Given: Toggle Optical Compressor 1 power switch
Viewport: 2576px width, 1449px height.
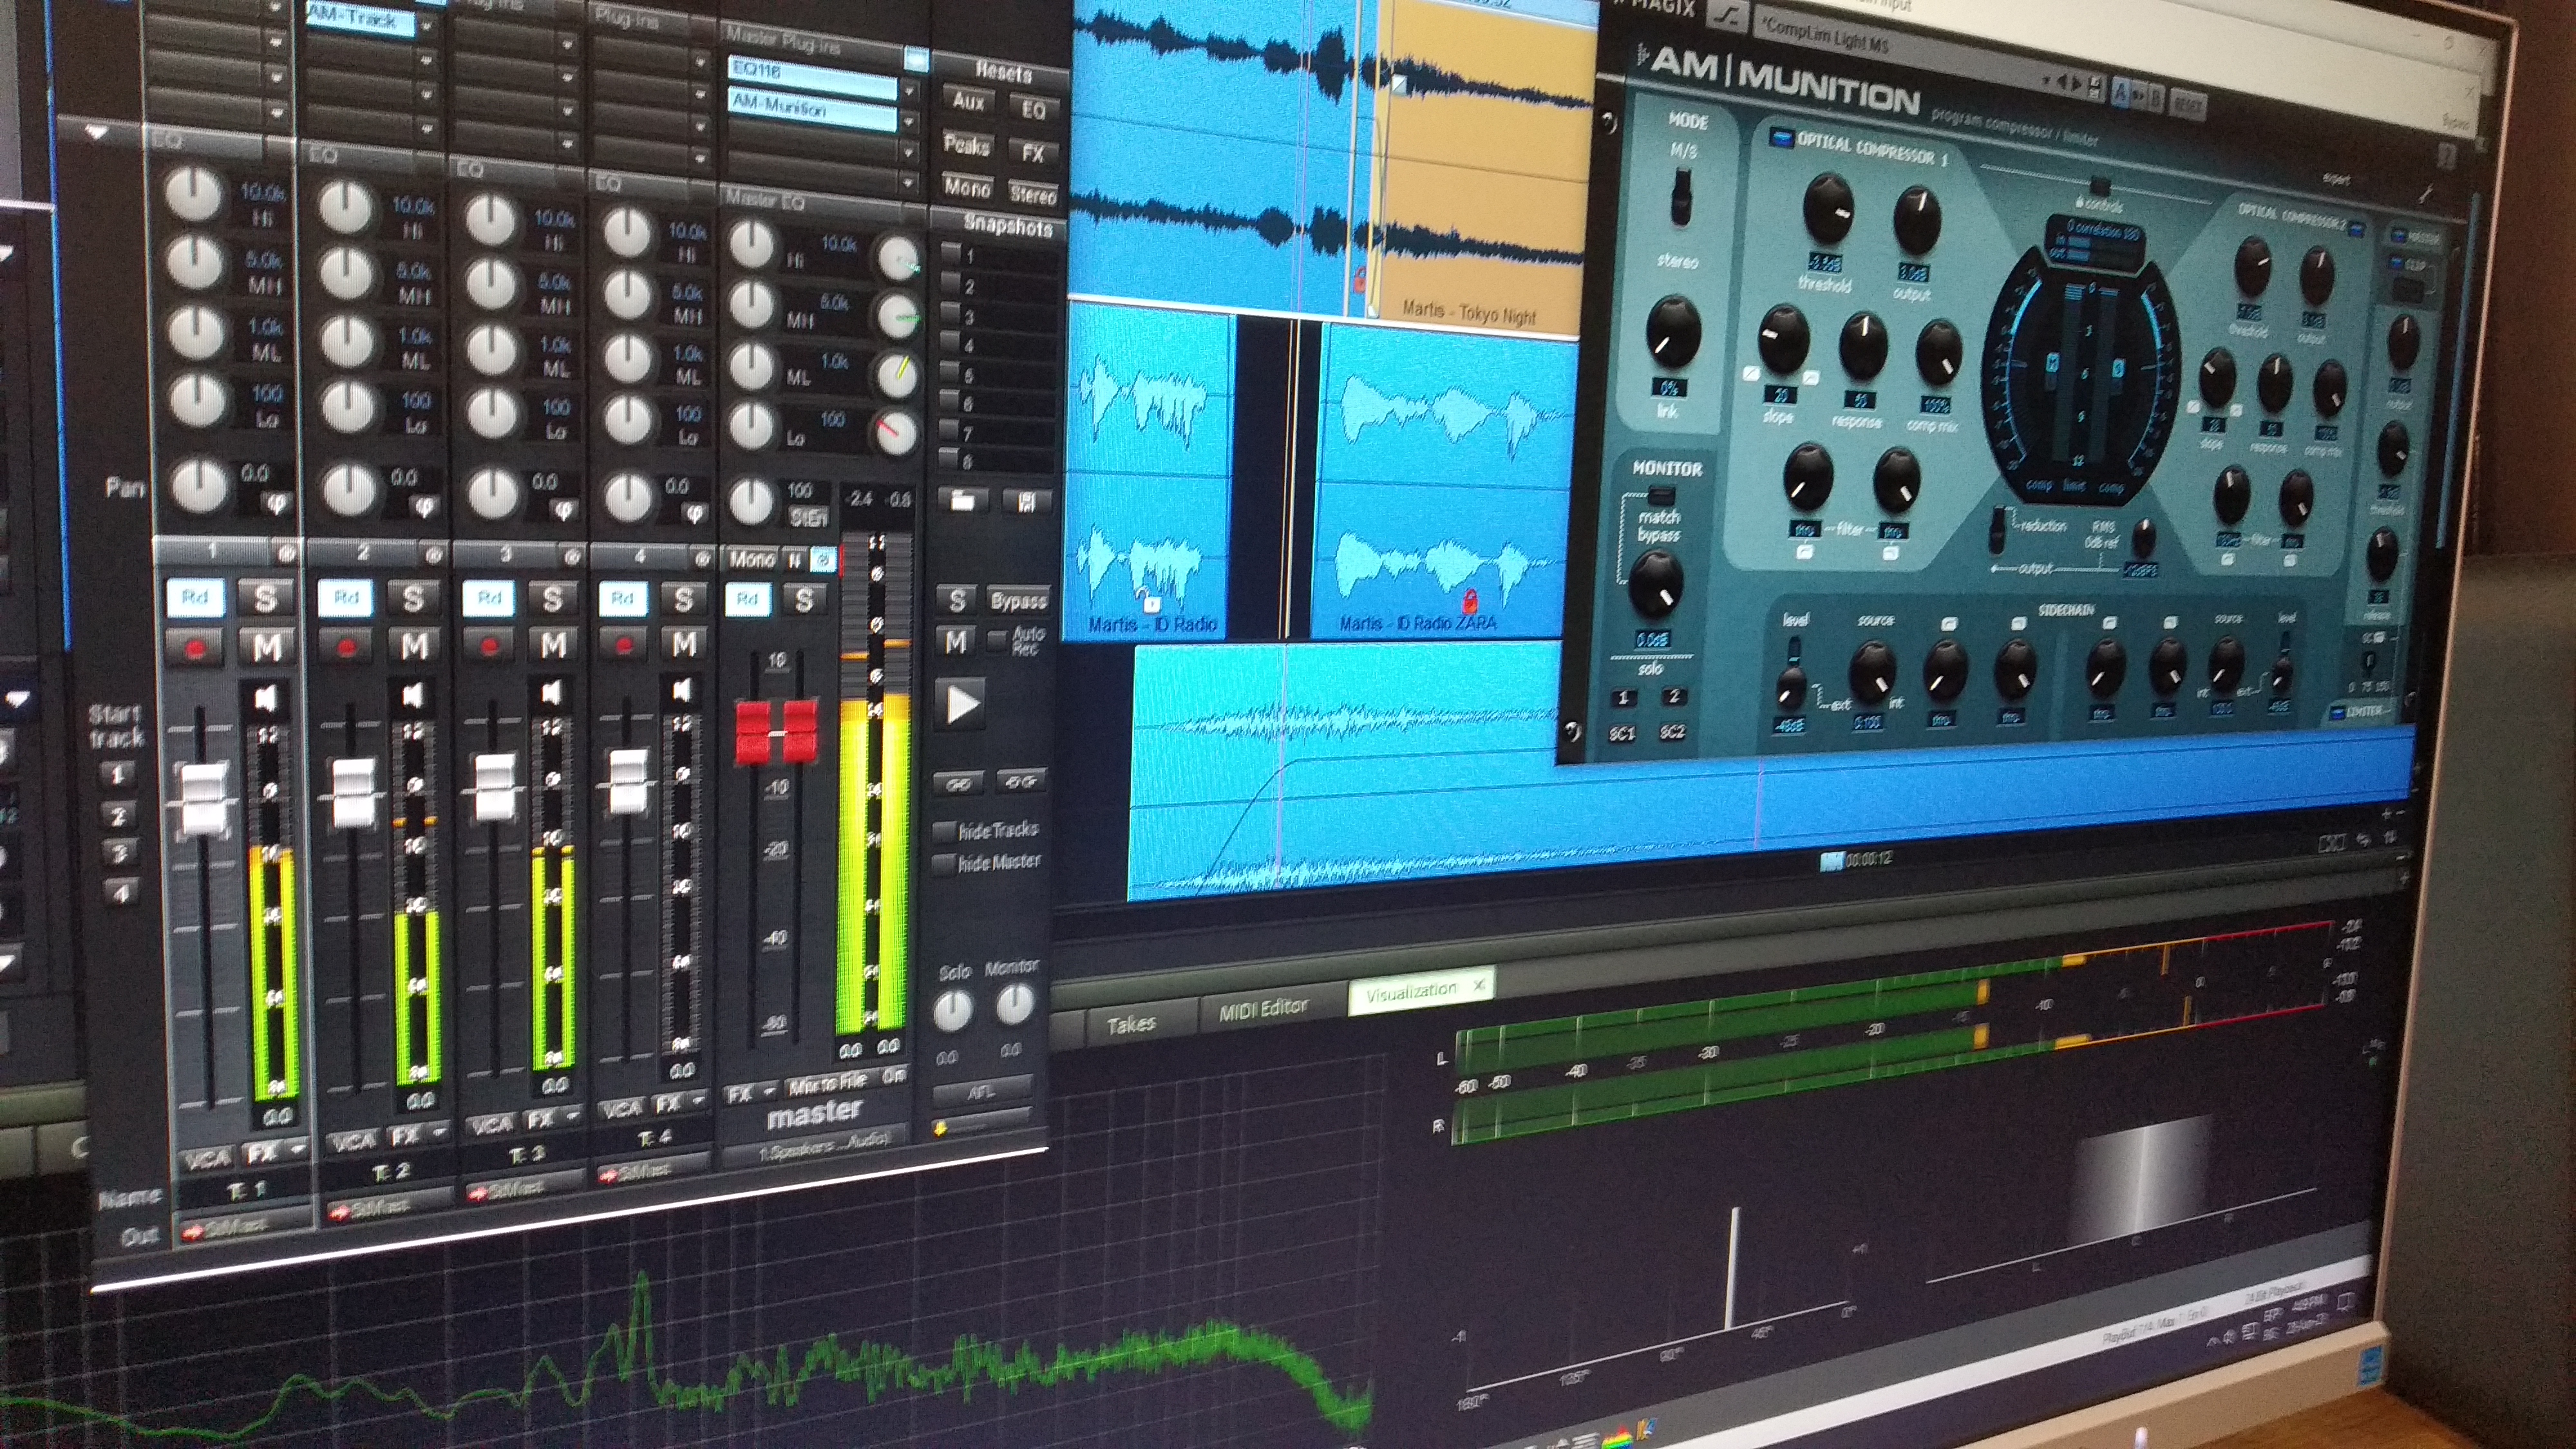Looking at the screenshot, I should (x=1780, y=137).
